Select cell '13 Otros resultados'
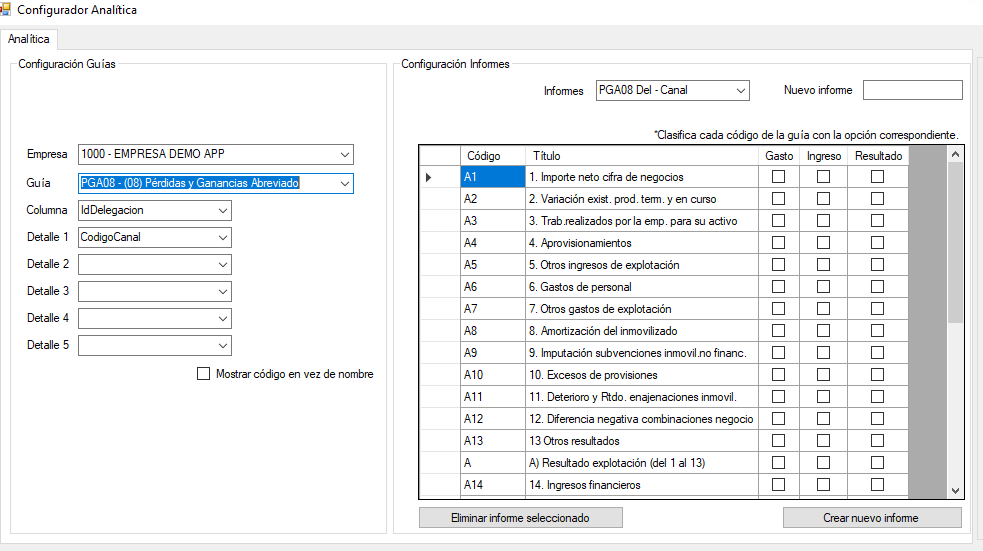Screen dimensions: 983x551 click(x=642, y=441)
